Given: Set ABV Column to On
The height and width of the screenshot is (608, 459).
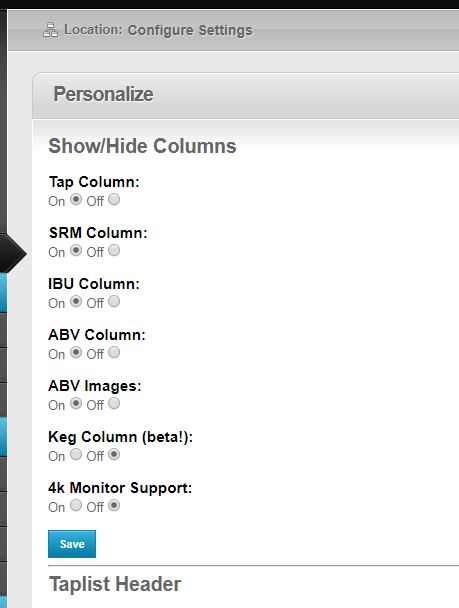Looking at the screenshot, I should (76, 352).
